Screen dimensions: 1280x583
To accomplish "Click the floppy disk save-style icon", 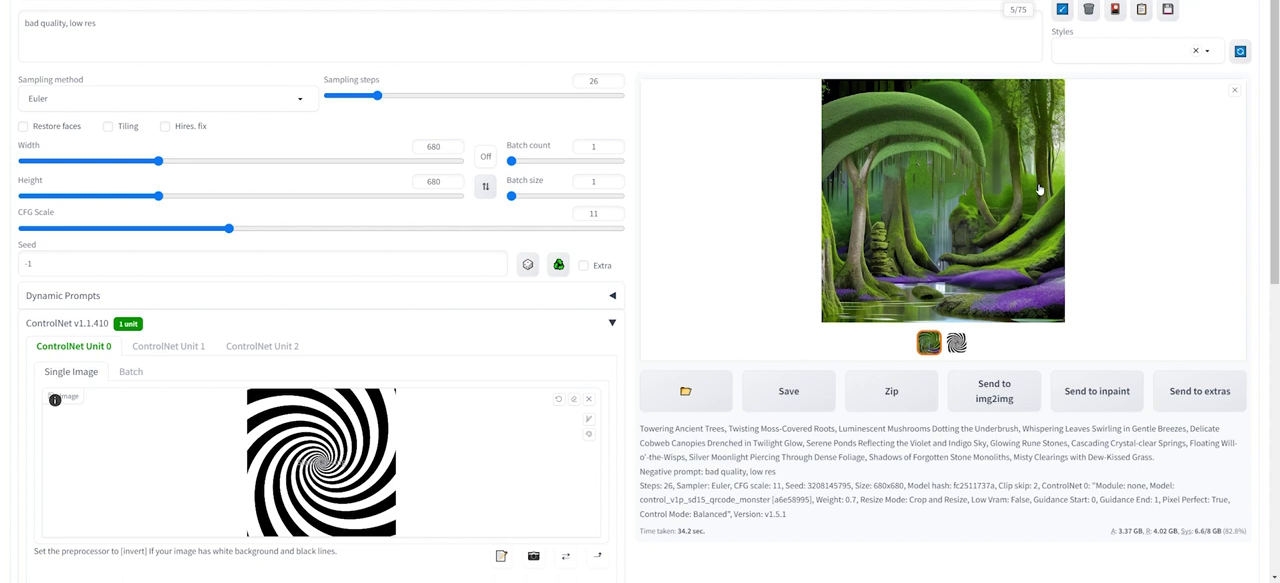I will 1168,9.
